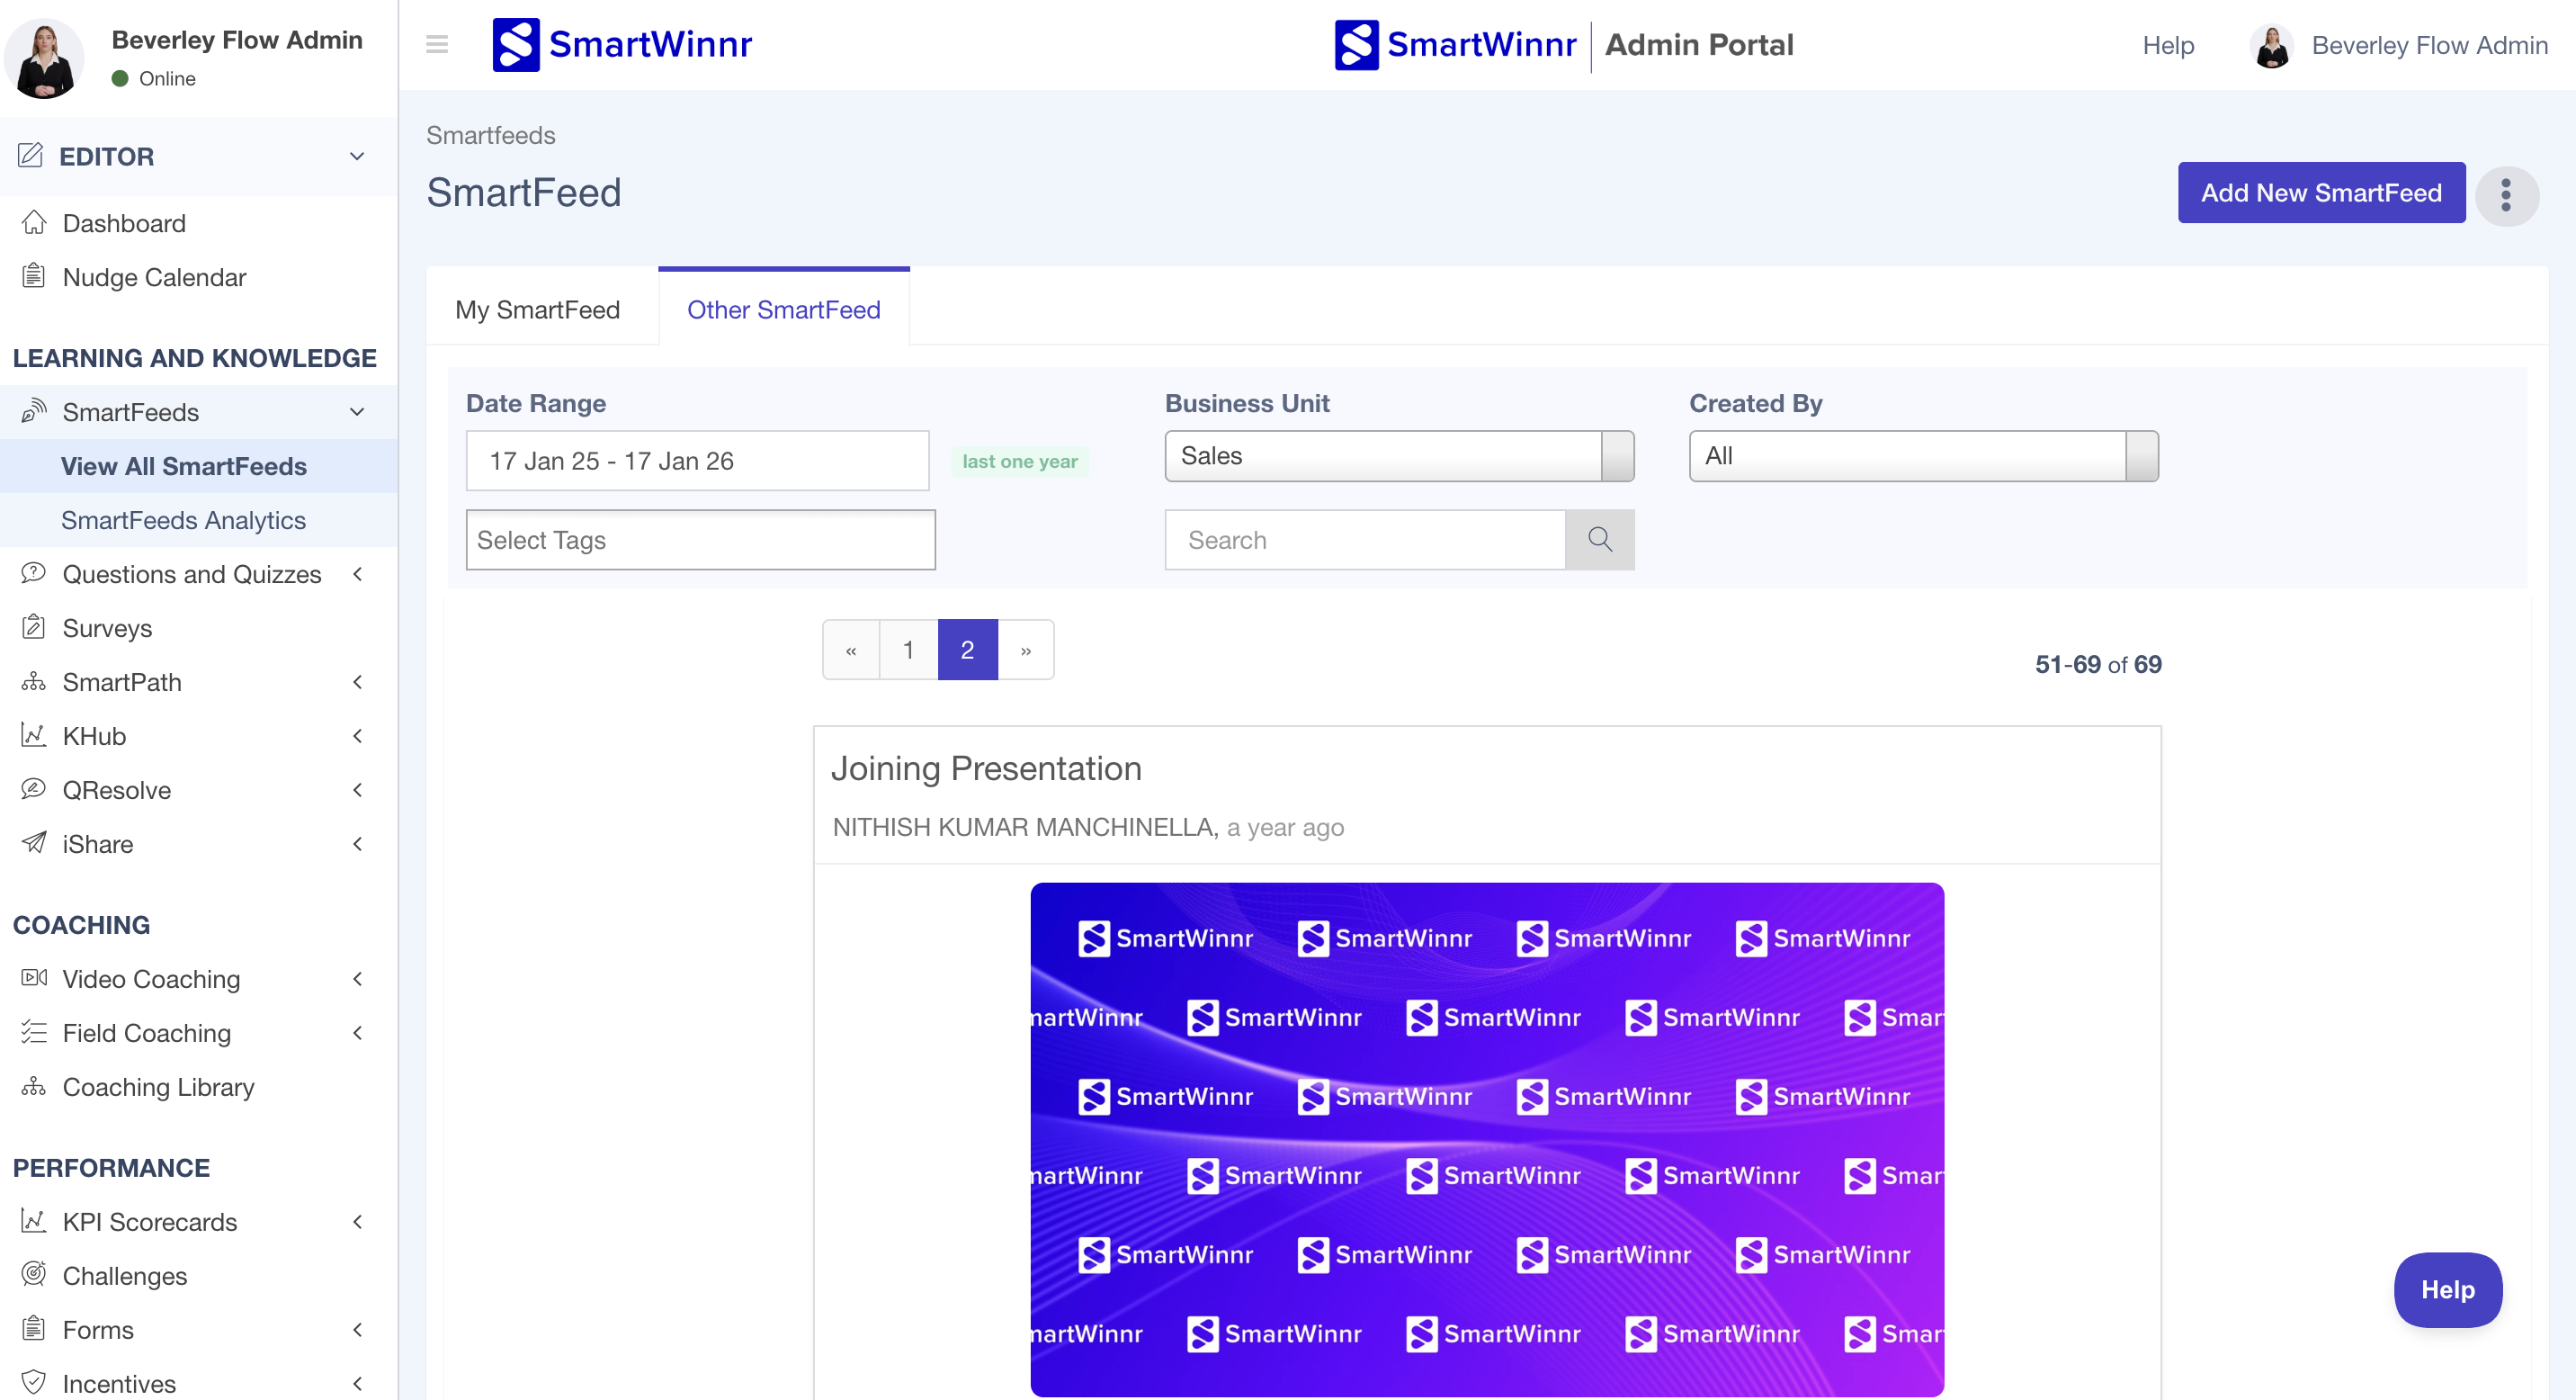Screen dimensions: 2576x1400
Task: Click the Nudge Calendar icon
Action: (34, 277)
